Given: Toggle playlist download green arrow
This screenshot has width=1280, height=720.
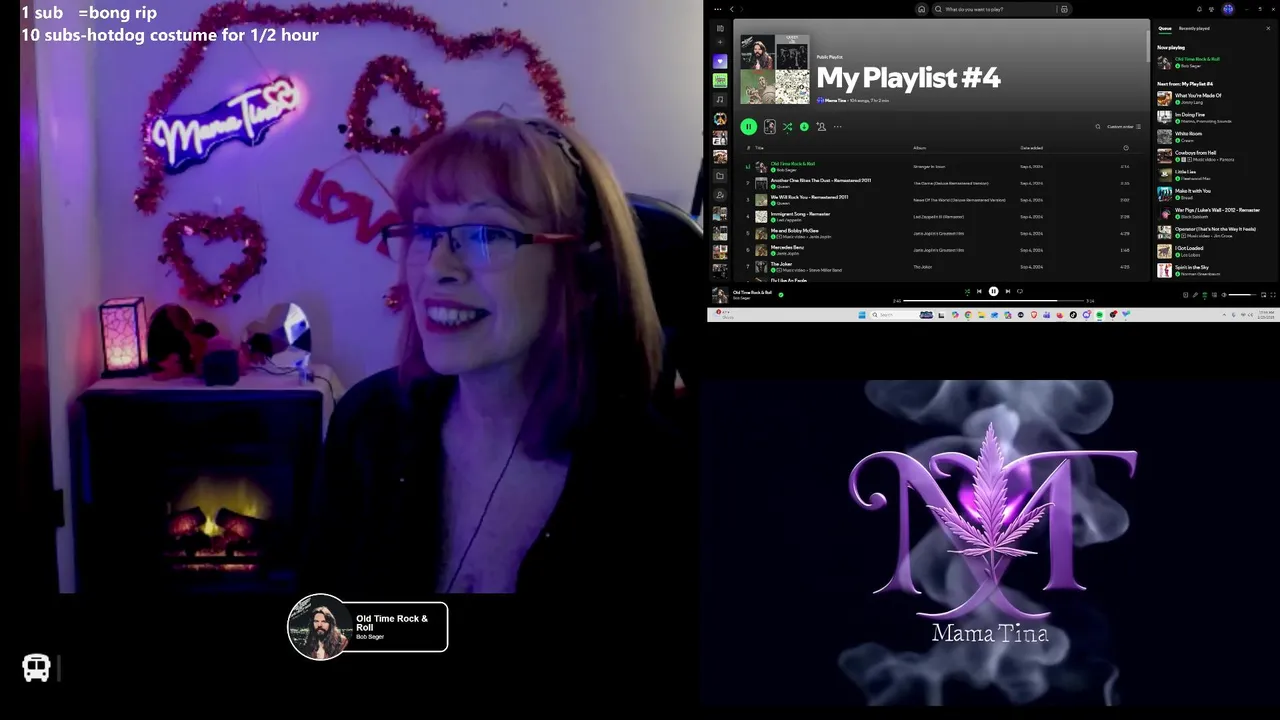Looking at the screenshot, I should coord(804,126).
